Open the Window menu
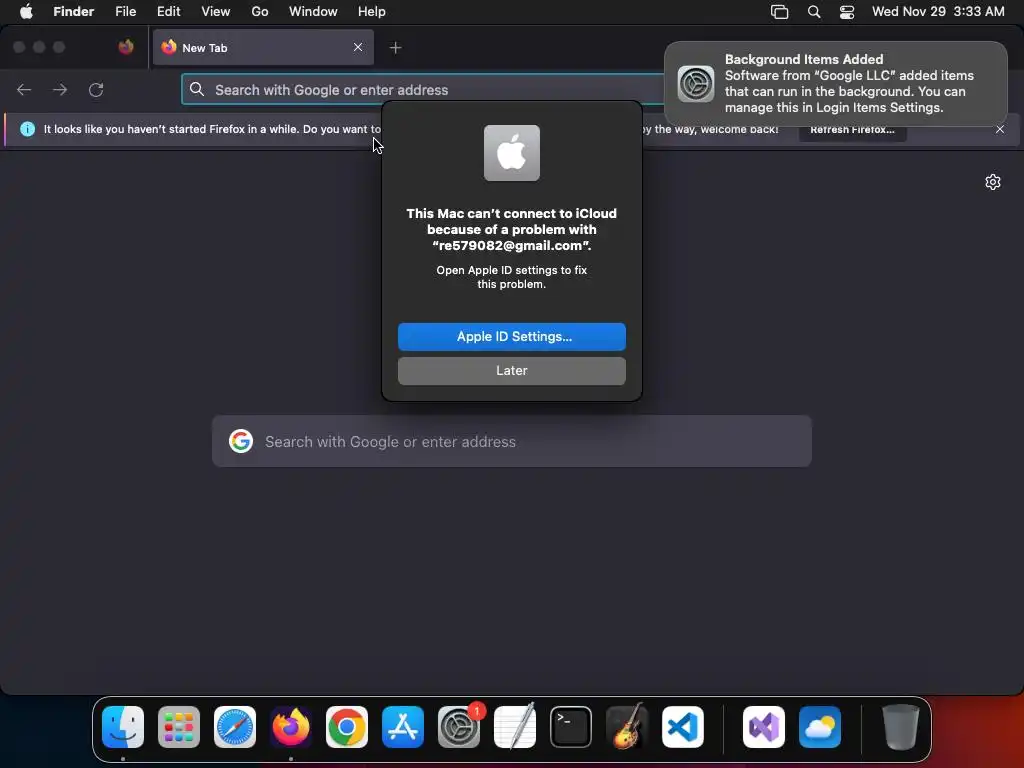 (x=313, y=11)
